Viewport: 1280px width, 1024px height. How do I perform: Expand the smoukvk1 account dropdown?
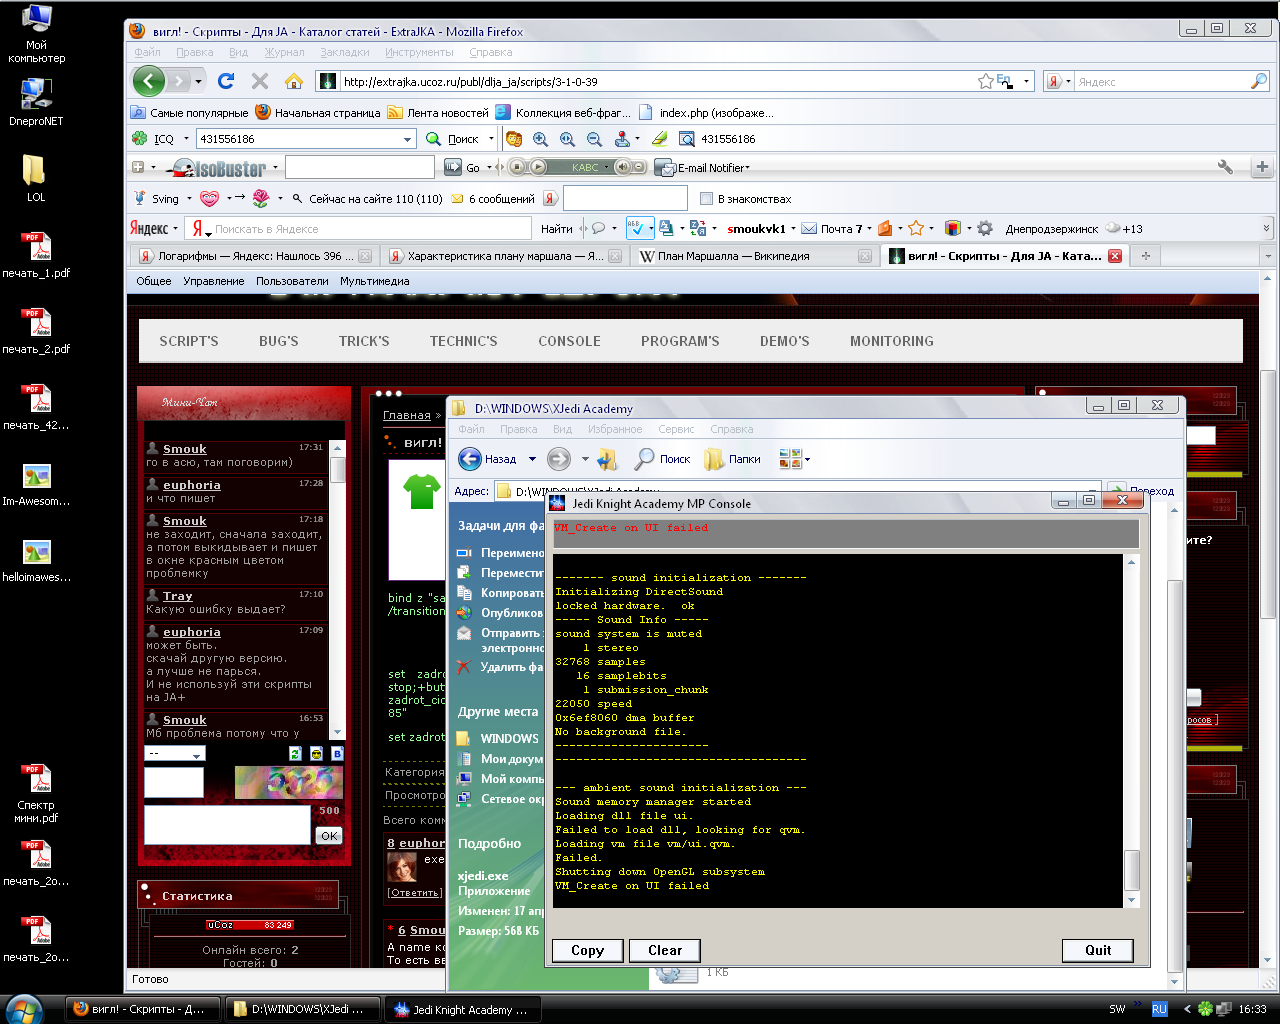pos(793,228)
